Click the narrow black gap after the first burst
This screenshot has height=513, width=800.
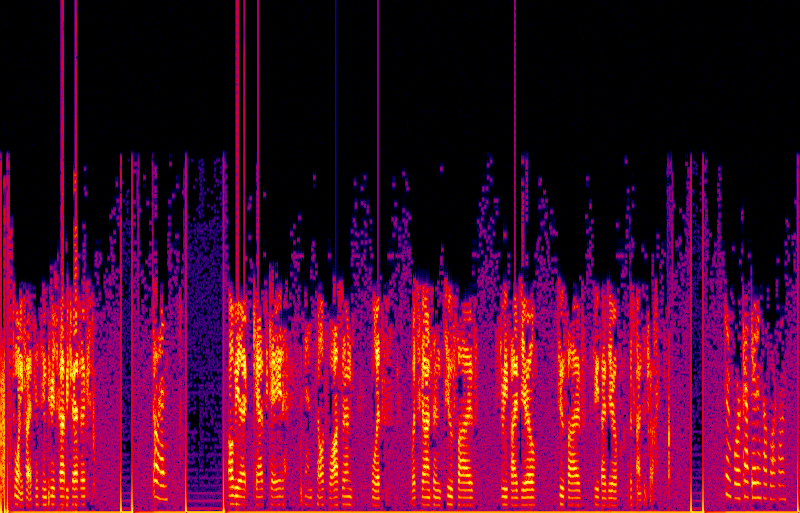(126, 400)
